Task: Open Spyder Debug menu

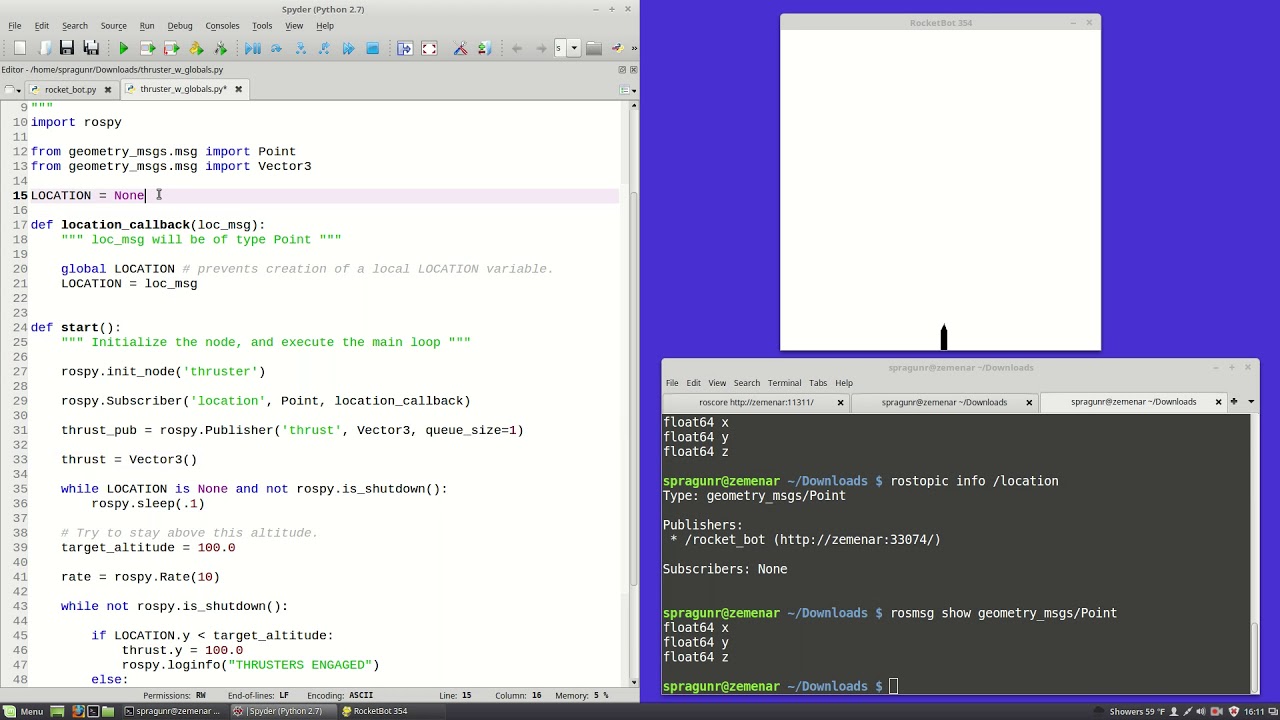Action: [x=180, y=25]
